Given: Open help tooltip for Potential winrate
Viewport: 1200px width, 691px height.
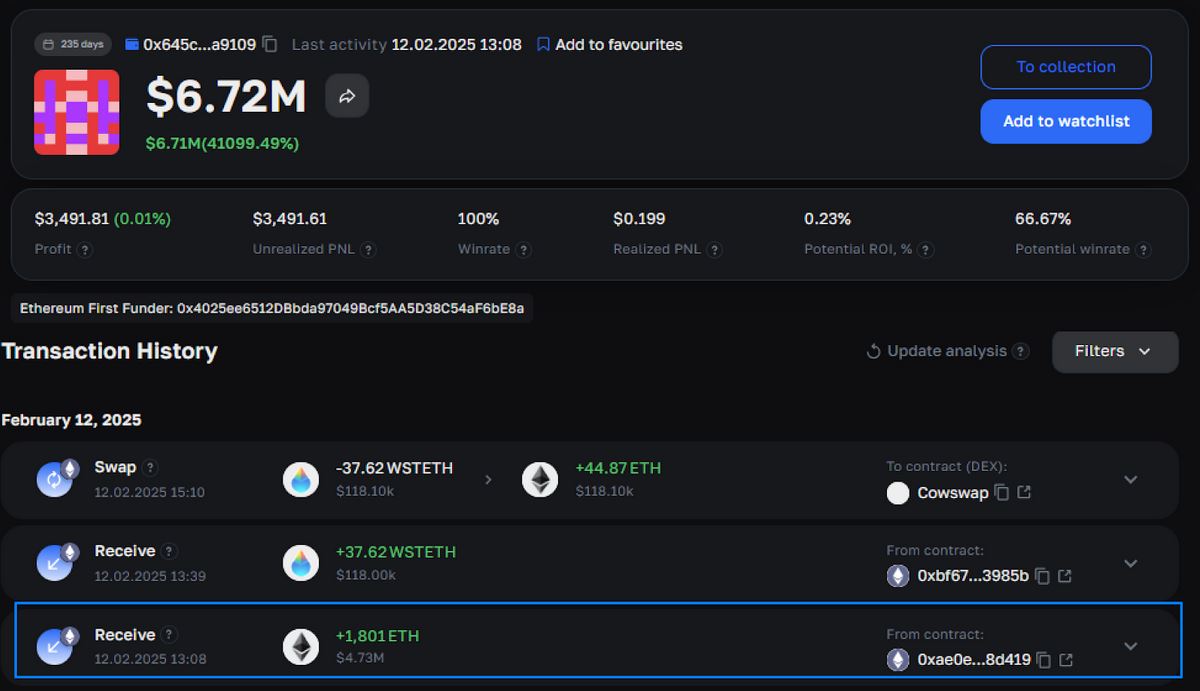Looking at the screenshot, I should (x=1143, y=249).
